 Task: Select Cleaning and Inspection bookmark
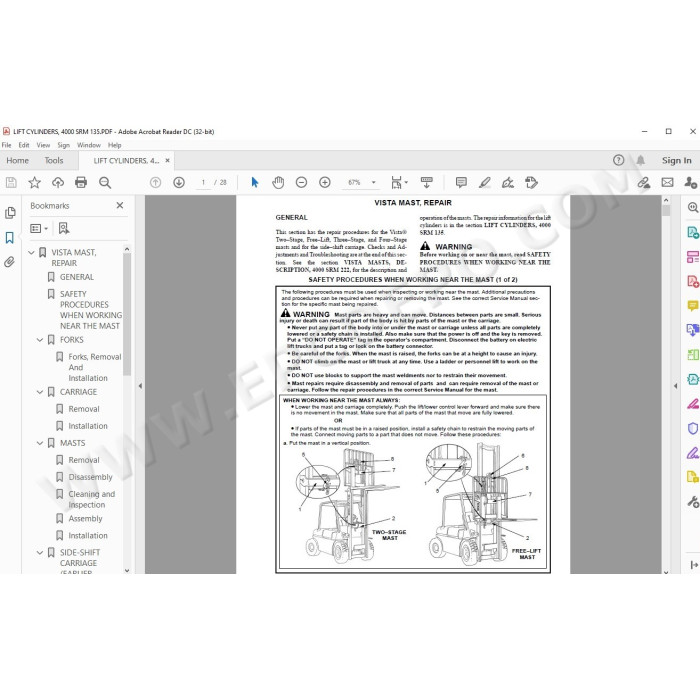[92, 500]
